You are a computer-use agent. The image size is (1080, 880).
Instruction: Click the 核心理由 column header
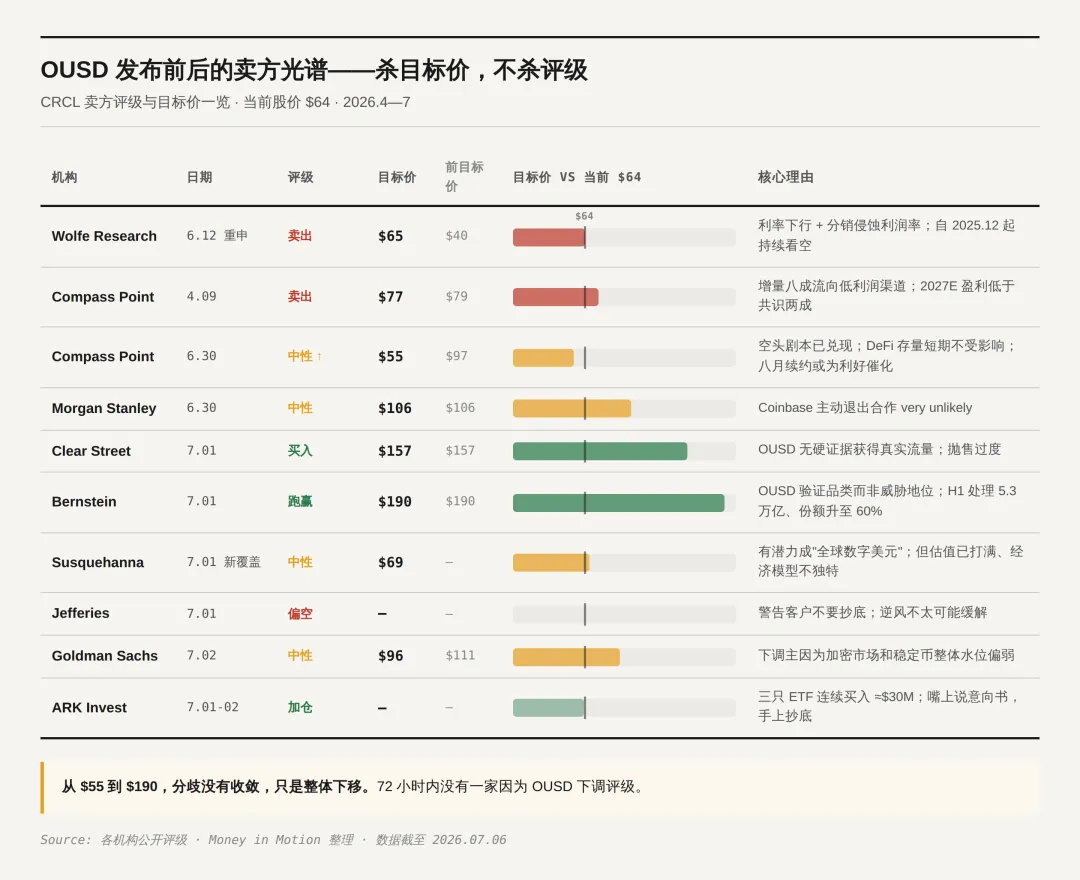pyautogui.click(x=786, y=178)
